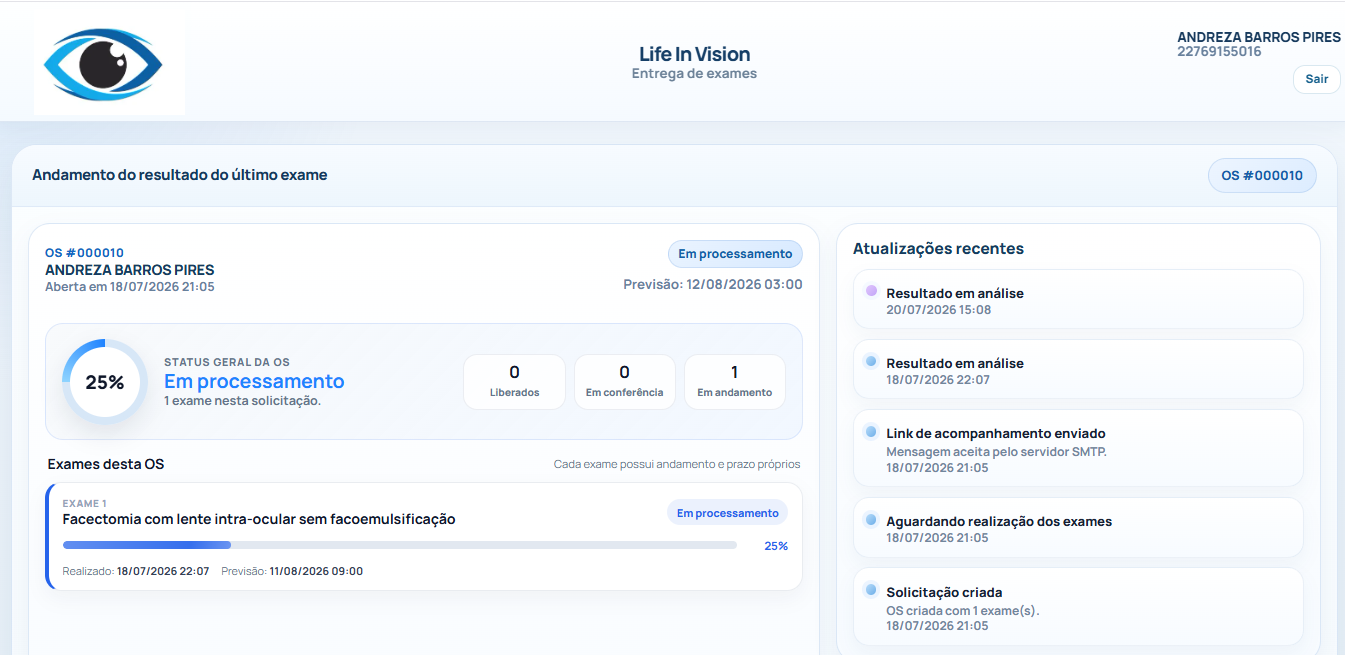Viewport: 1345px width, 655px height.
Task: Click the Entrega de exames subtitle
Action: [x=694, y=73]
